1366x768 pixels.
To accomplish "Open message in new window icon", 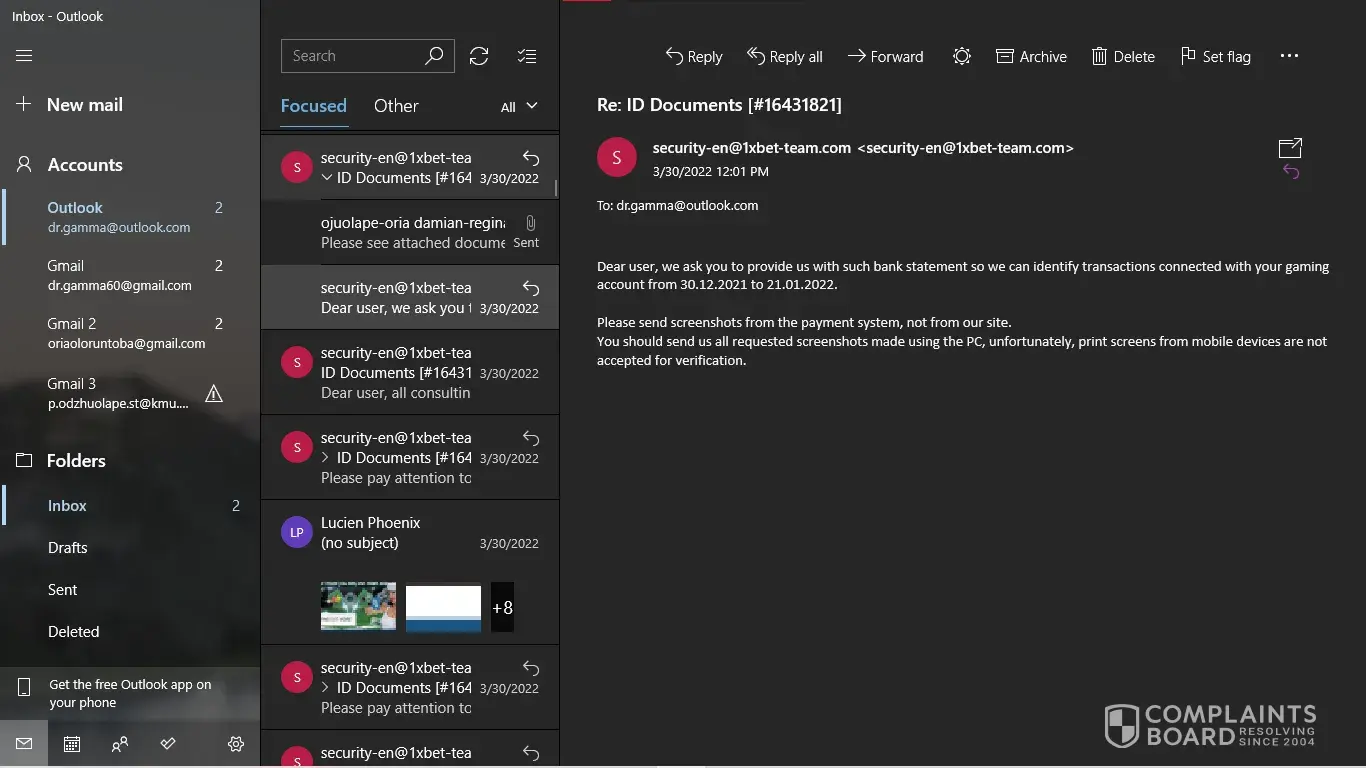I will (1290, 148).
